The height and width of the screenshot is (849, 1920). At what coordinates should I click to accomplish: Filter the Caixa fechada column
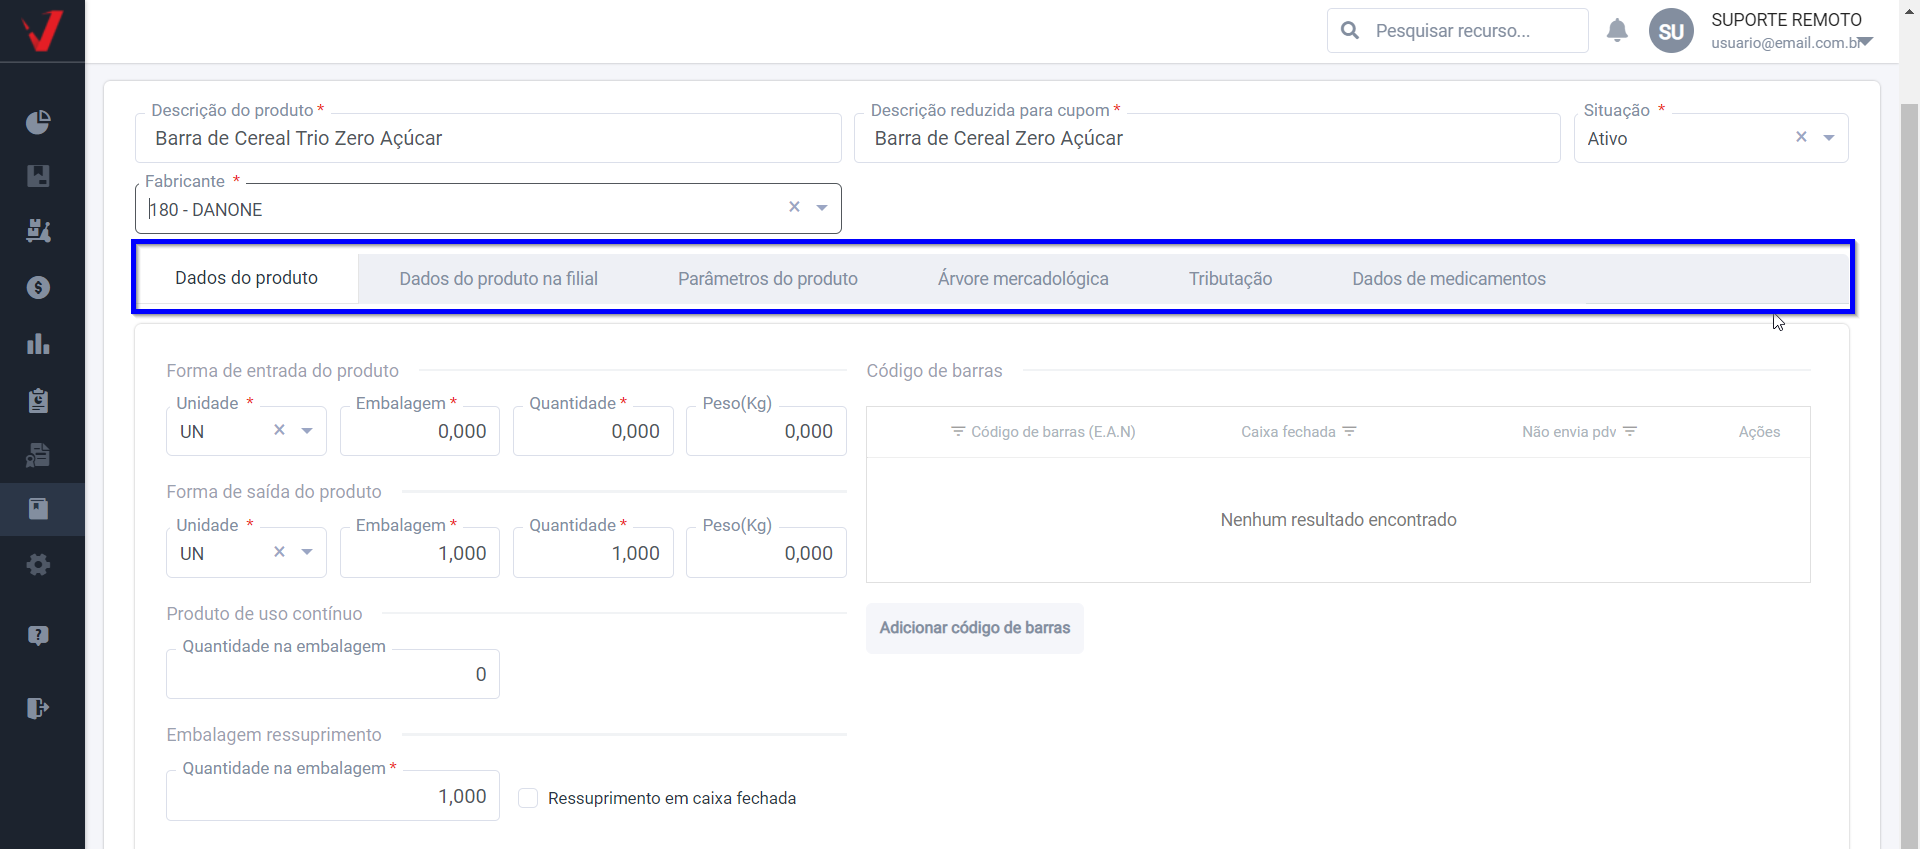pos(1349,431)
